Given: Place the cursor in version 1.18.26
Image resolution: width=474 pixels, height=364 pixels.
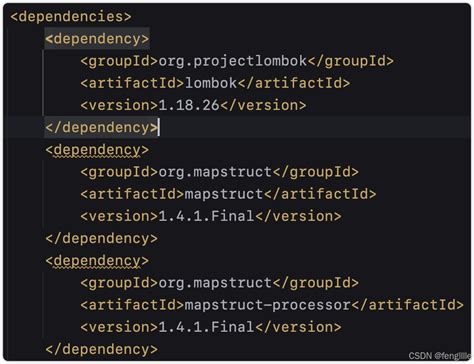Looking at the screenshot, I should click(x=189, y=105).
